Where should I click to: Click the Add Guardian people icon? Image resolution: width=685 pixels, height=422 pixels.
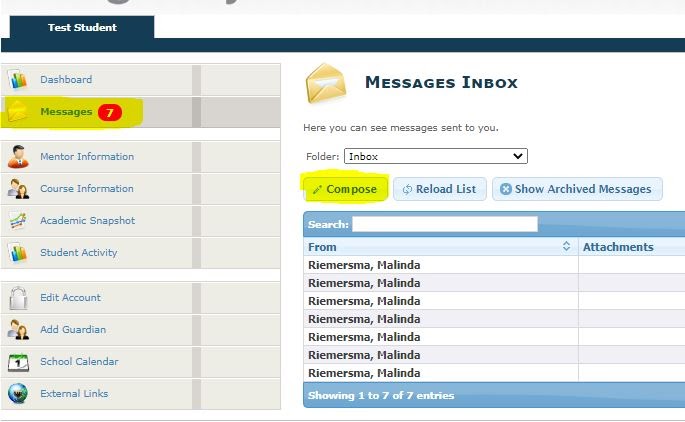[x=18, y=330]
